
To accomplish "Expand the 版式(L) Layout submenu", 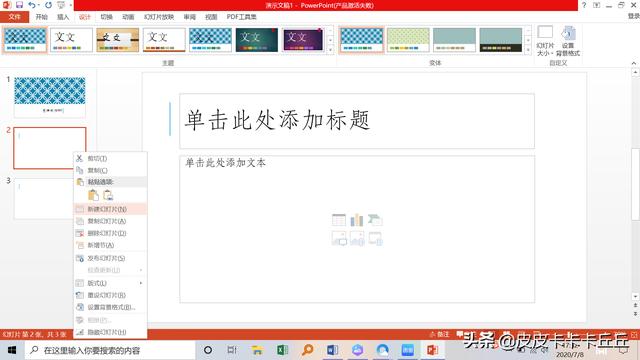I will pyautogui.click(x=110, y=283).
